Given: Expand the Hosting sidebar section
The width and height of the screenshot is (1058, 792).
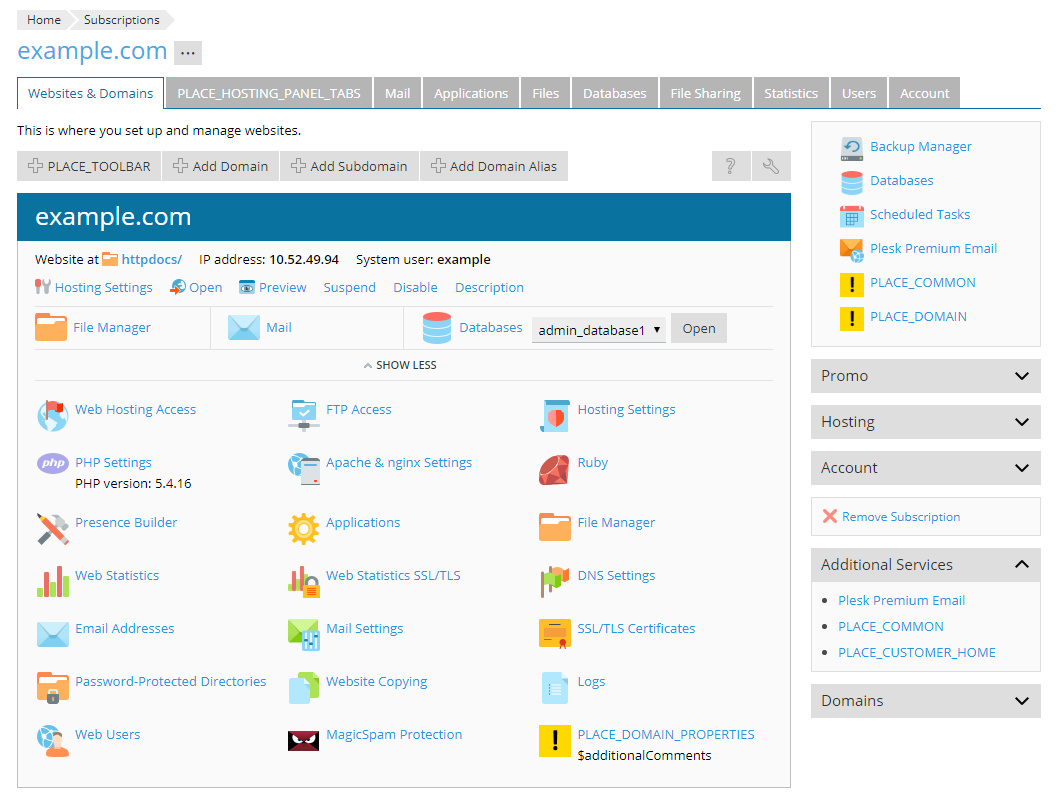Looking at the screenshot, I should pyautogui.click(x=925, y=422).
